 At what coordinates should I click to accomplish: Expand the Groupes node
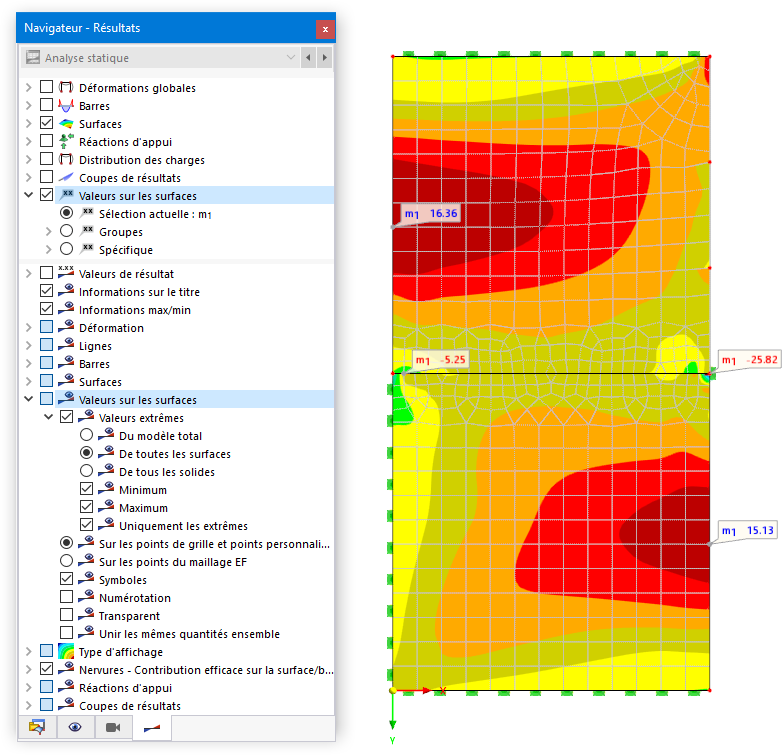coord(48,231)
